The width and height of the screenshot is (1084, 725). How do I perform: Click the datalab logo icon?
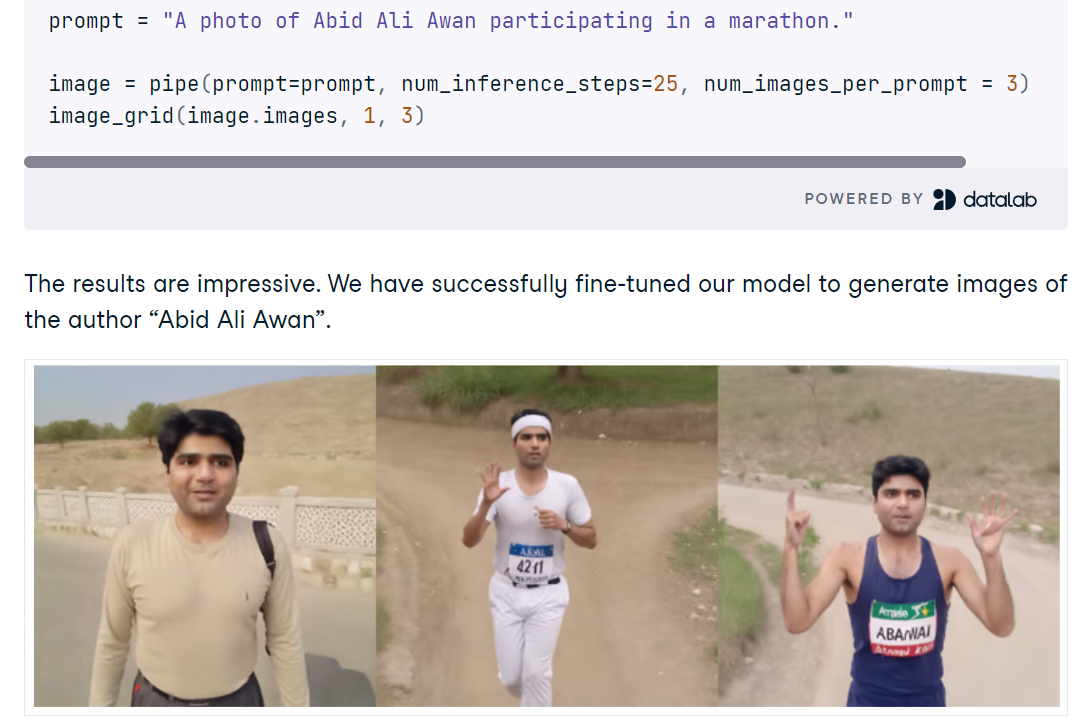click(x=944, y=200)
